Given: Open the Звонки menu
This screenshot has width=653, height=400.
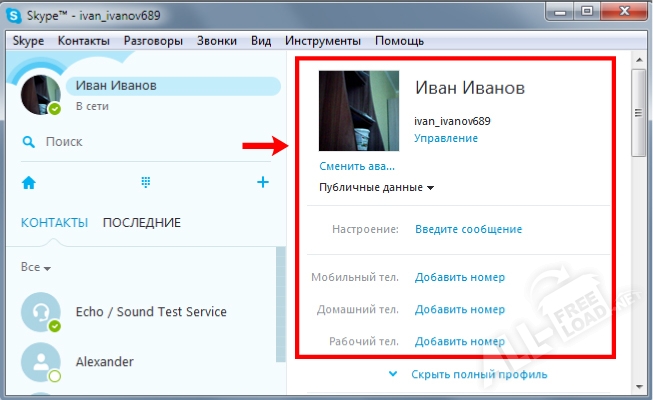Looking at the screenshot, I should (x=217, y=41).
